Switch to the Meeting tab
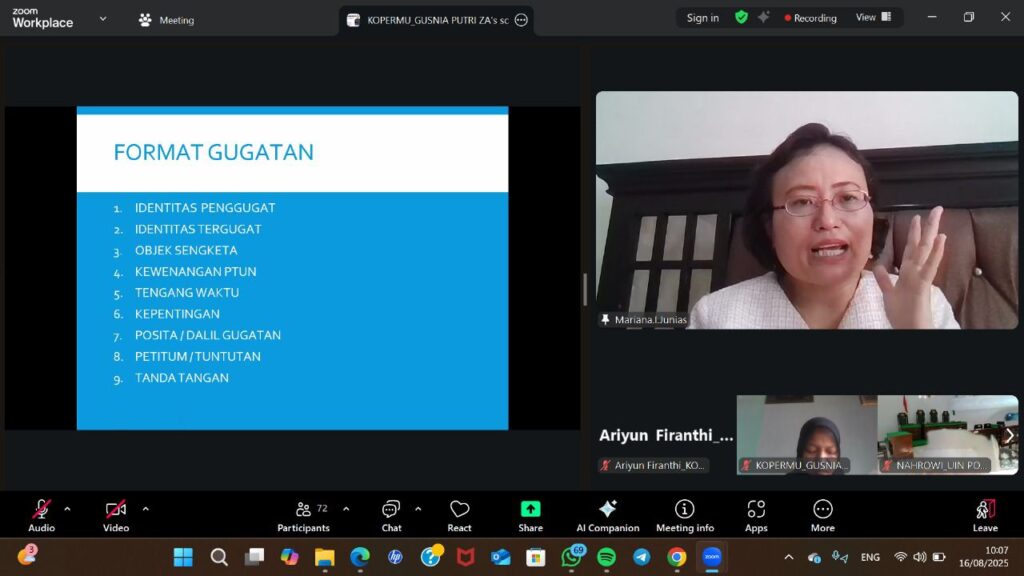Screen dimensions: 1024x576 pos(167,20)
